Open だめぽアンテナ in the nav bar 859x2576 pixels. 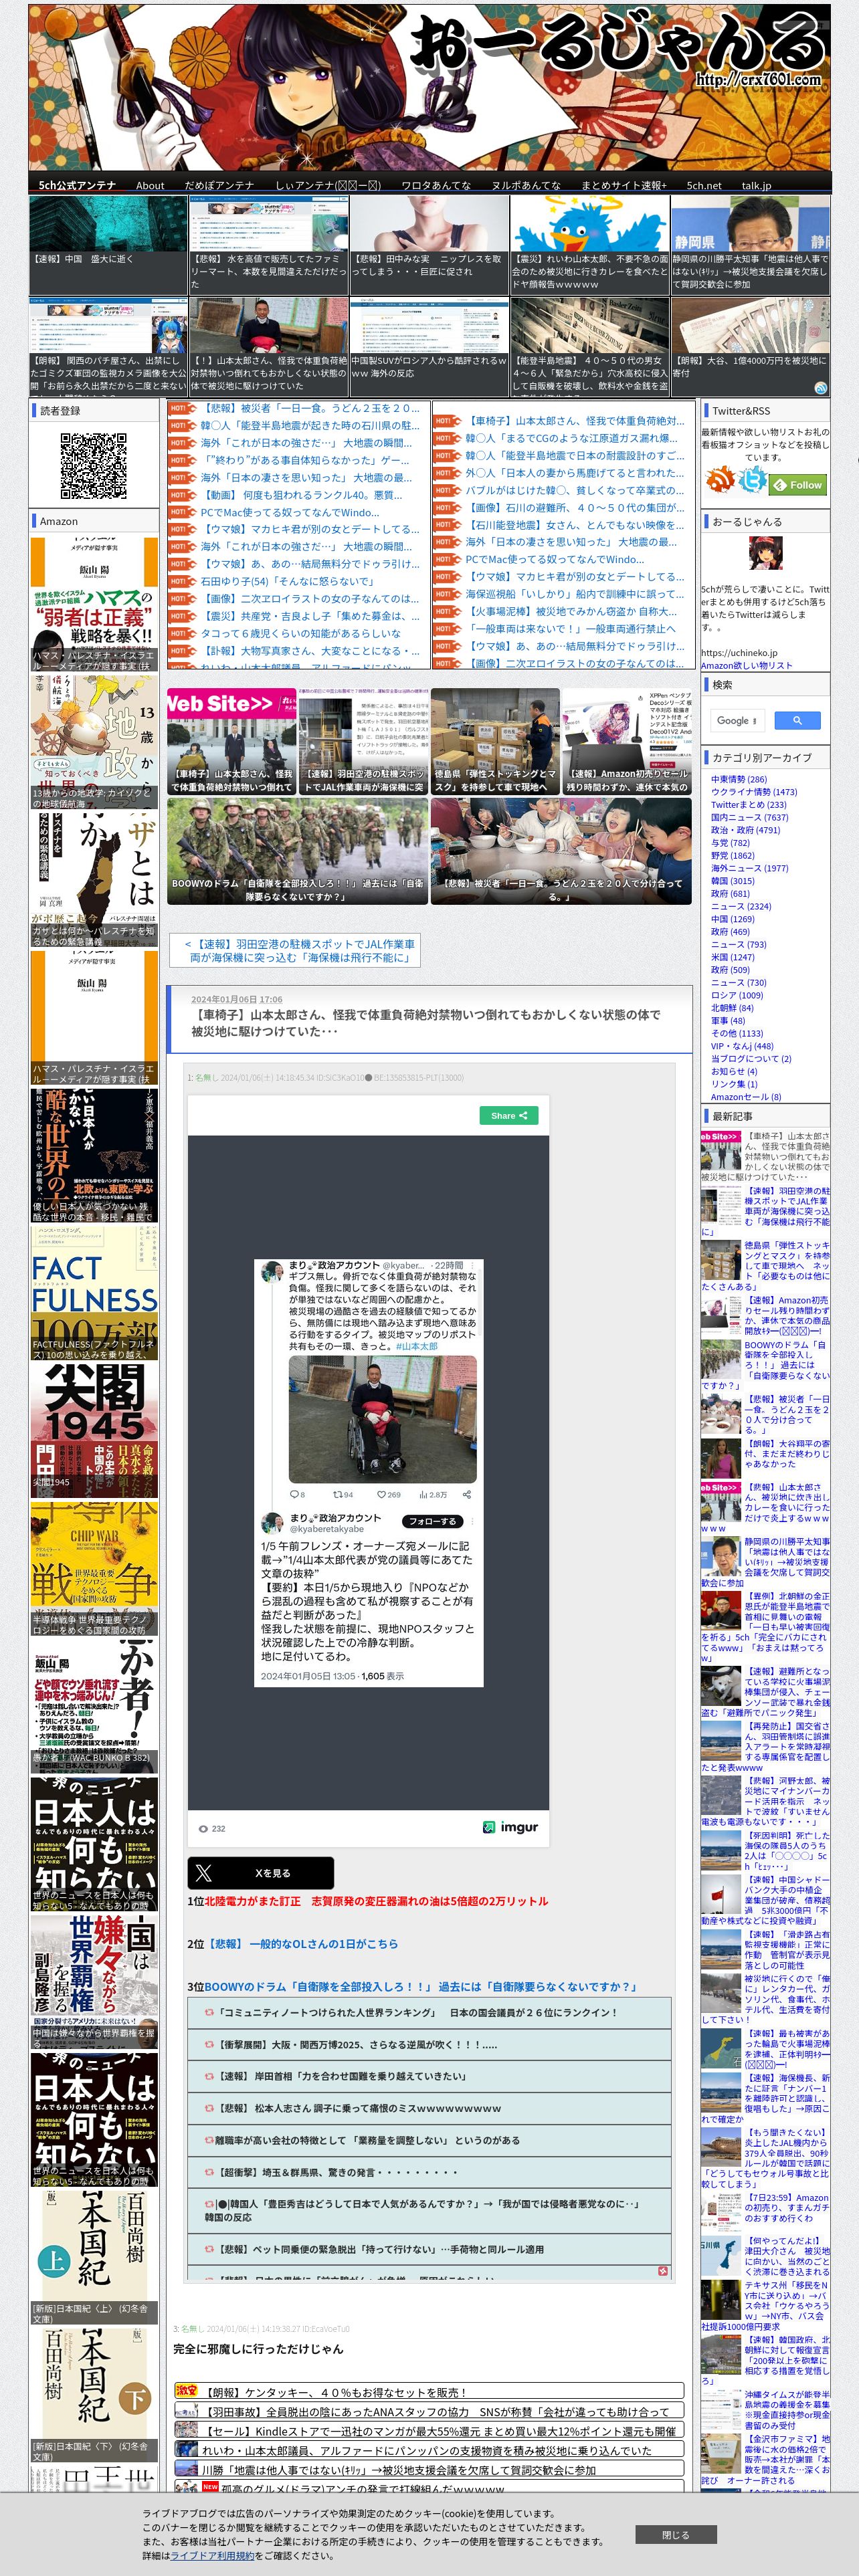pos(219,185)
